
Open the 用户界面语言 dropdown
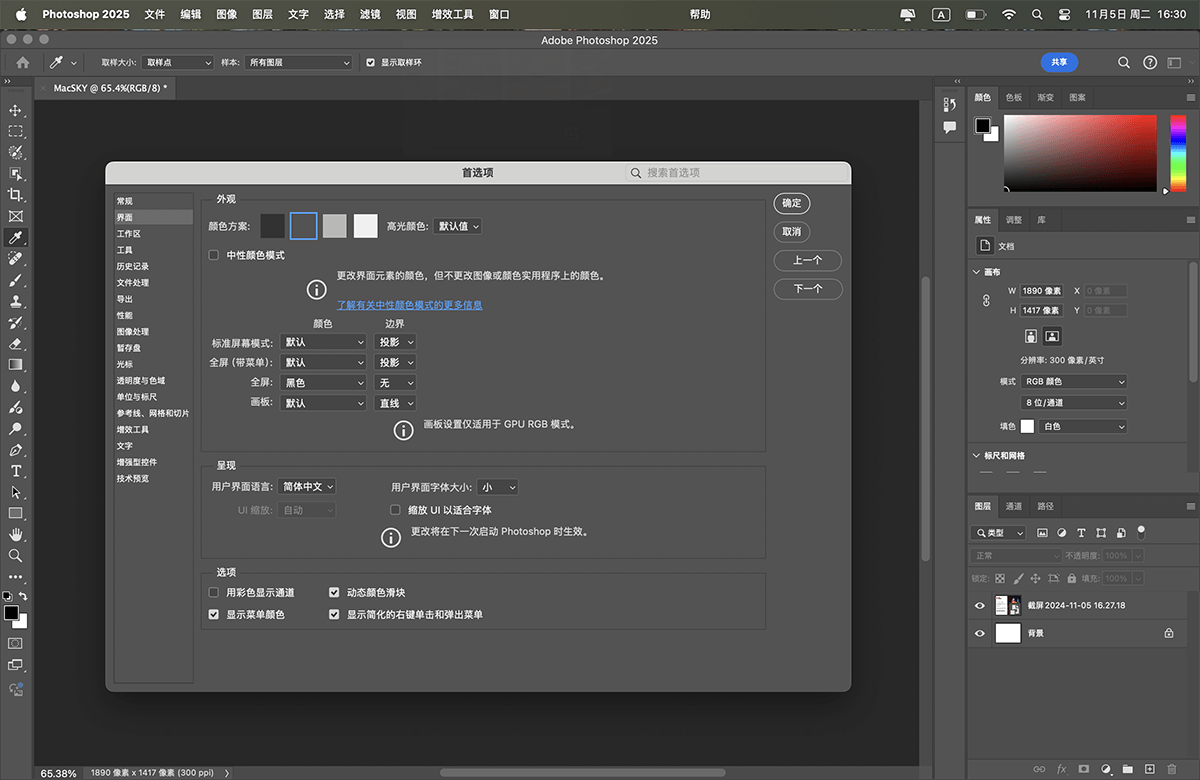click(x=307, y=487)
